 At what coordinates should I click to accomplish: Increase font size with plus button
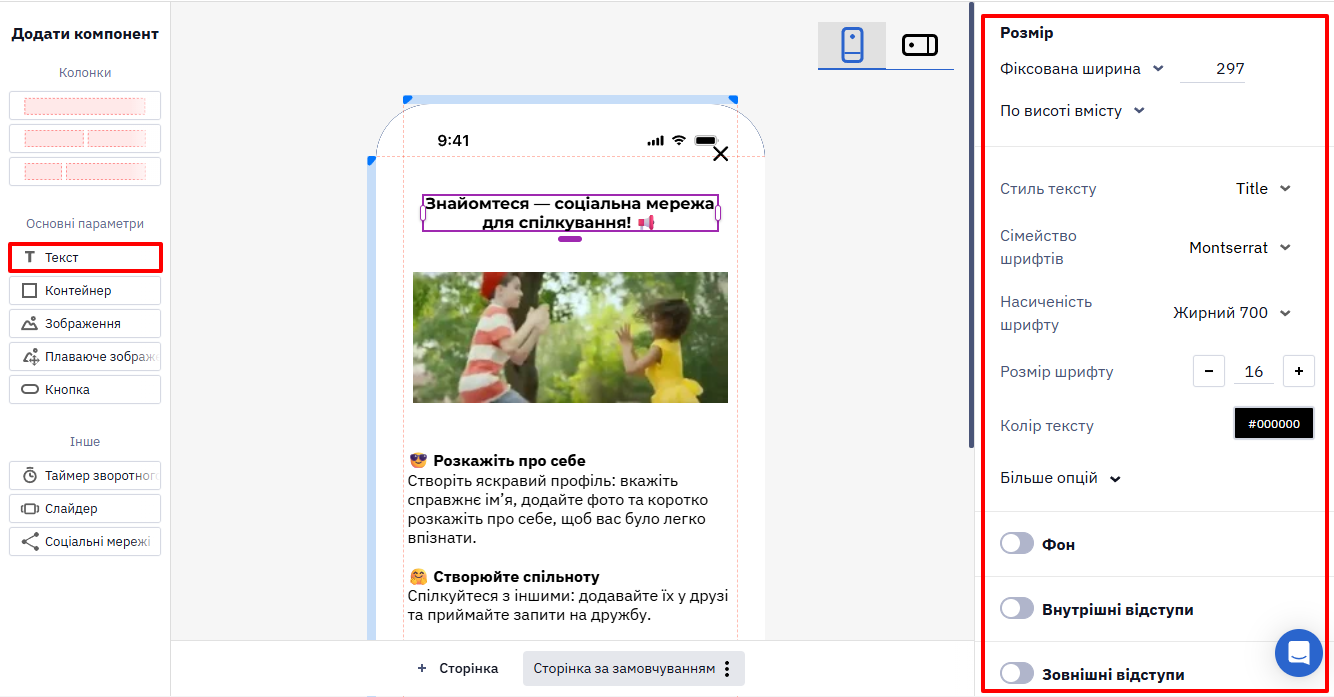[1298, 371]
